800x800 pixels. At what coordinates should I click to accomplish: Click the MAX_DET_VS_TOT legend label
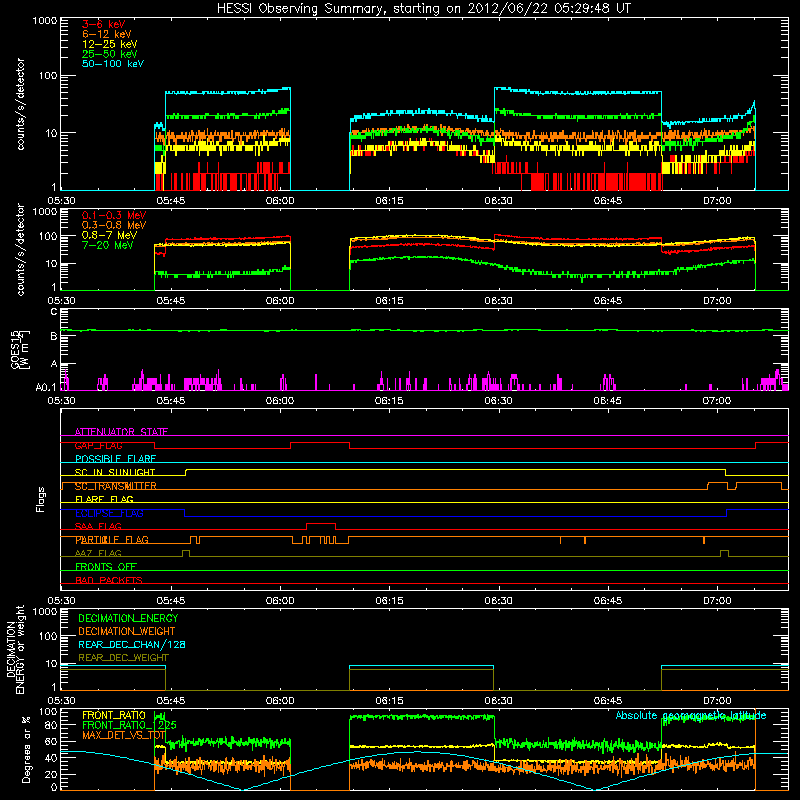pos(123,735)
